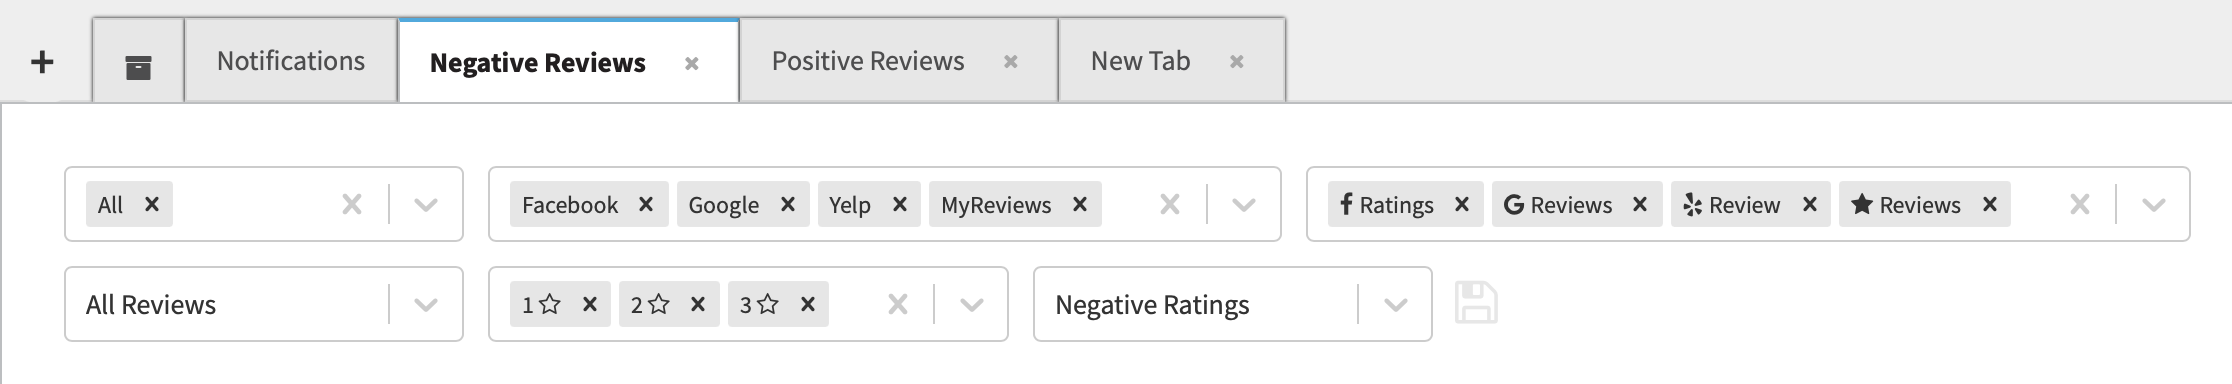Viewport: 2232px width, 384px height.
Task: Expand the review sources dropdown arrow
Action: (x=1243, y=204)
